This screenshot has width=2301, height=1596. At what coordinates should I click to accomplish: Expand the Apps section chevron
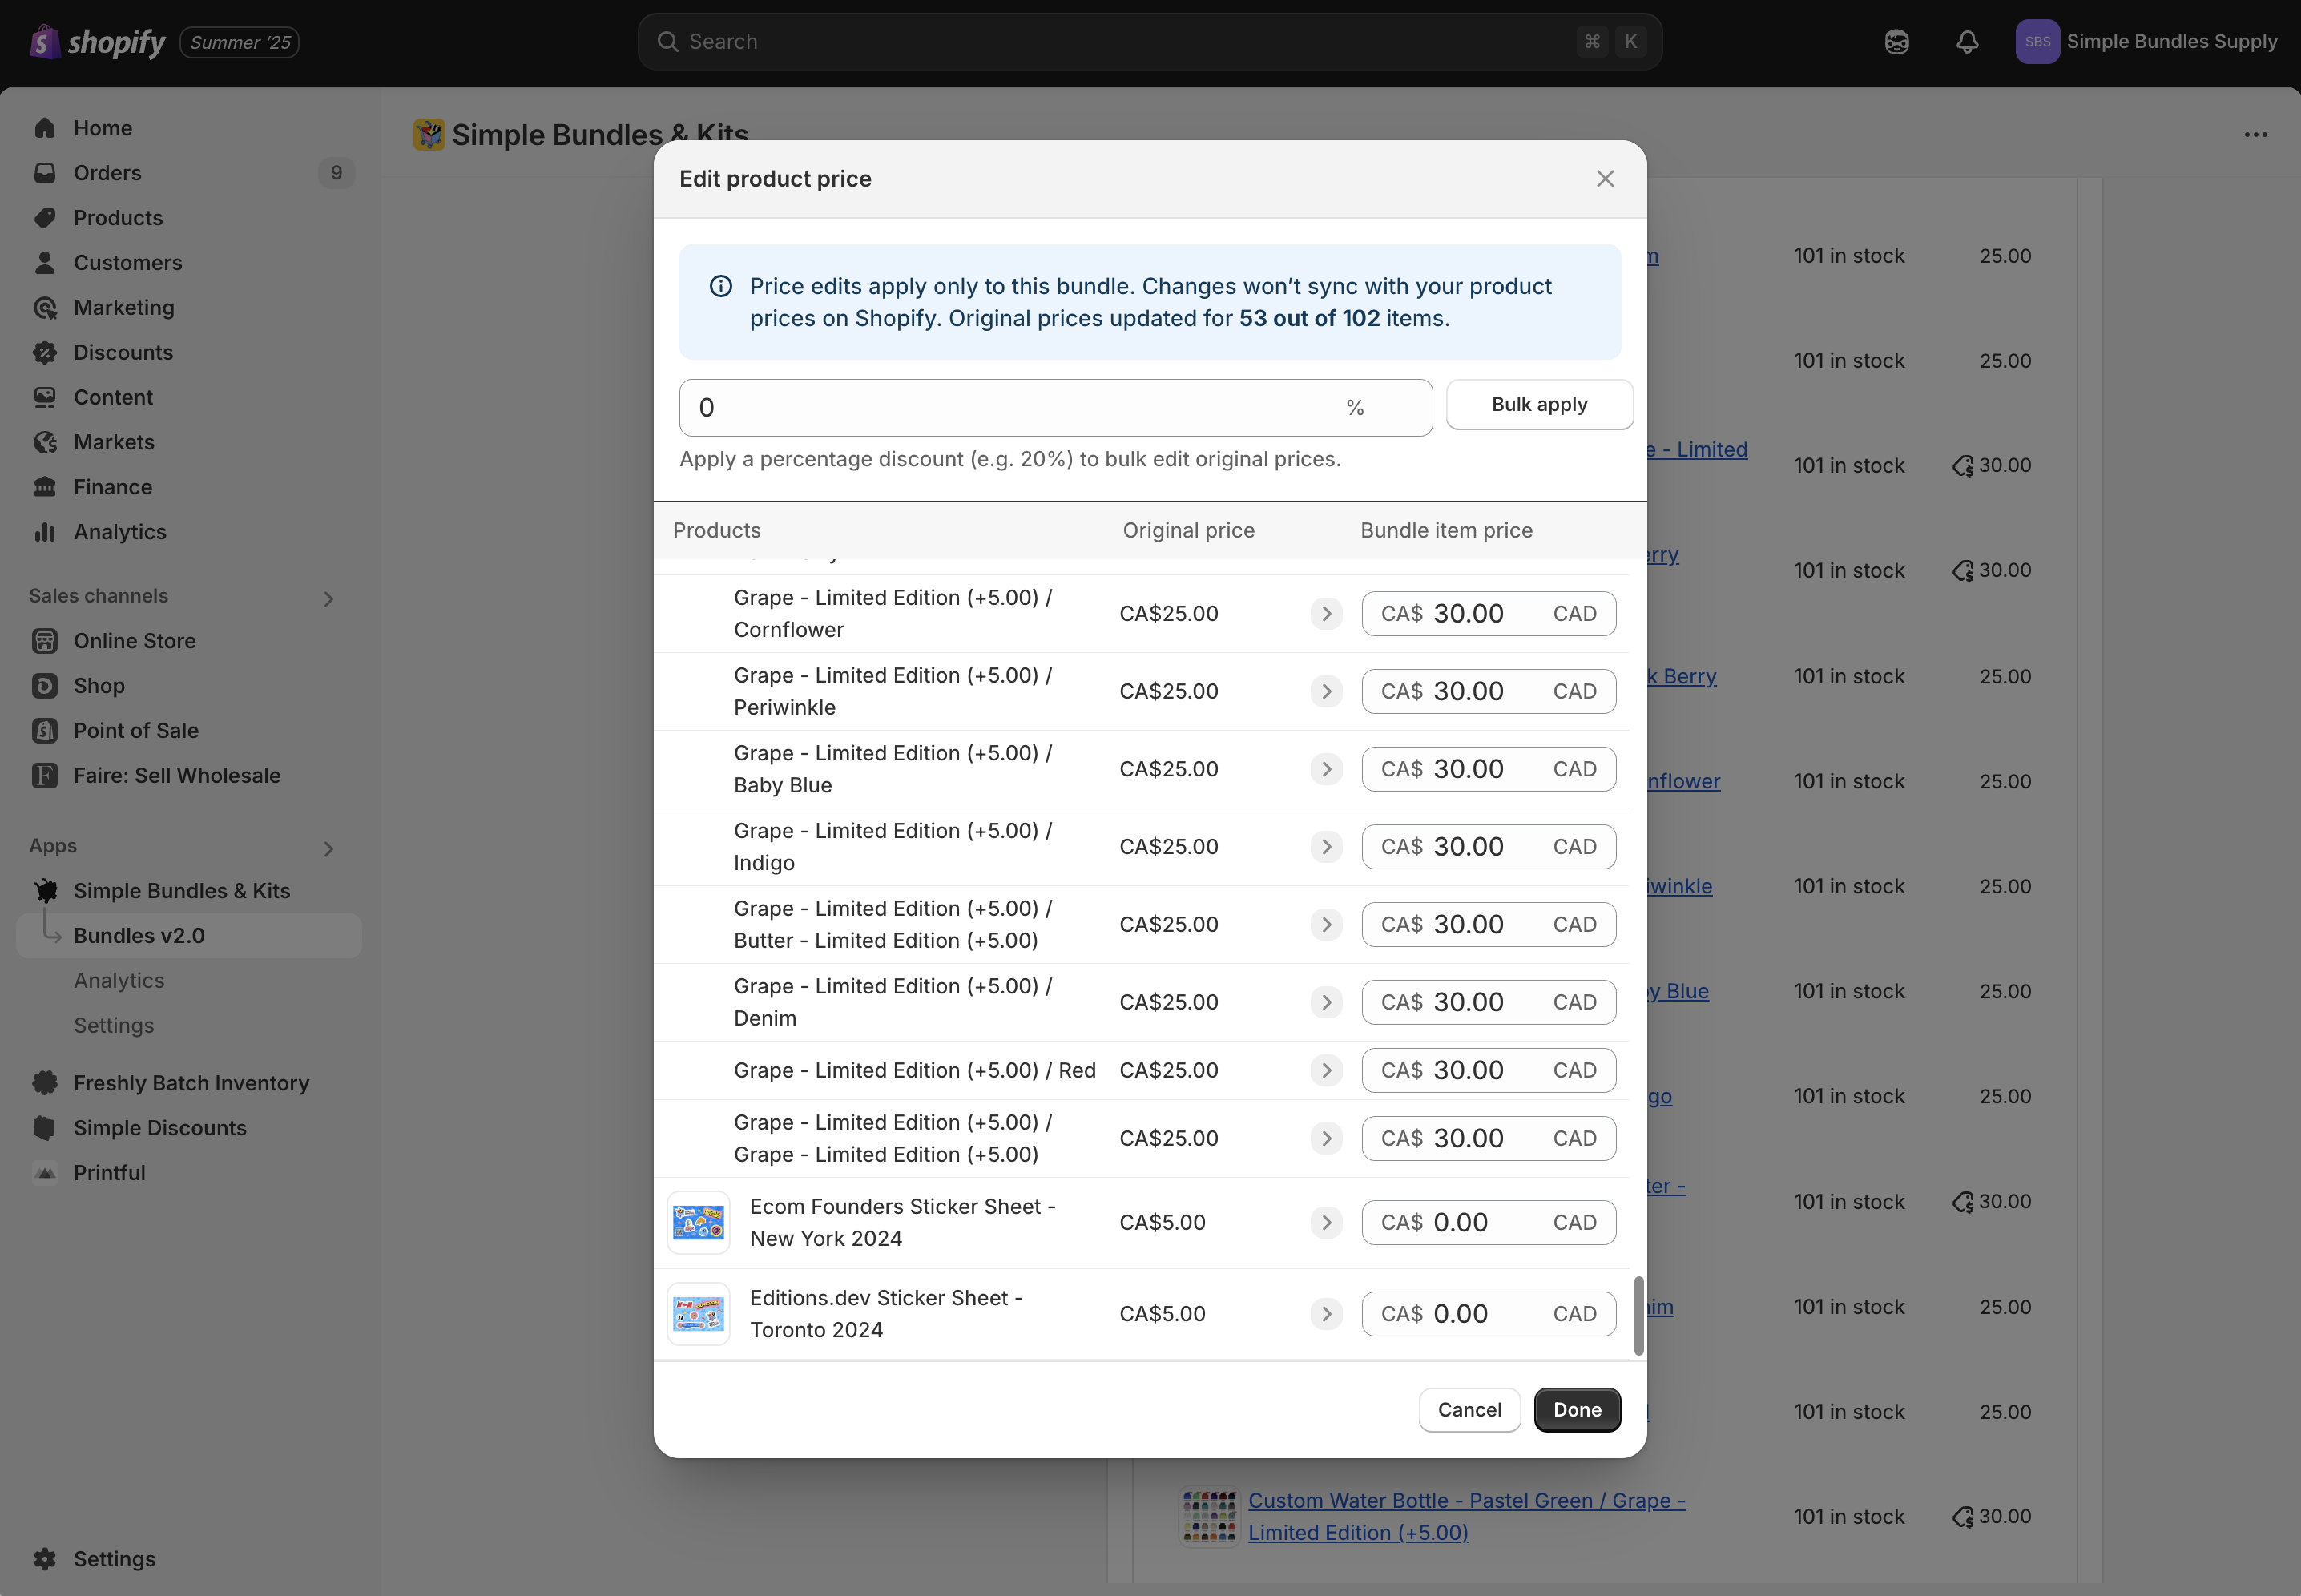click(x=329, y=849)
